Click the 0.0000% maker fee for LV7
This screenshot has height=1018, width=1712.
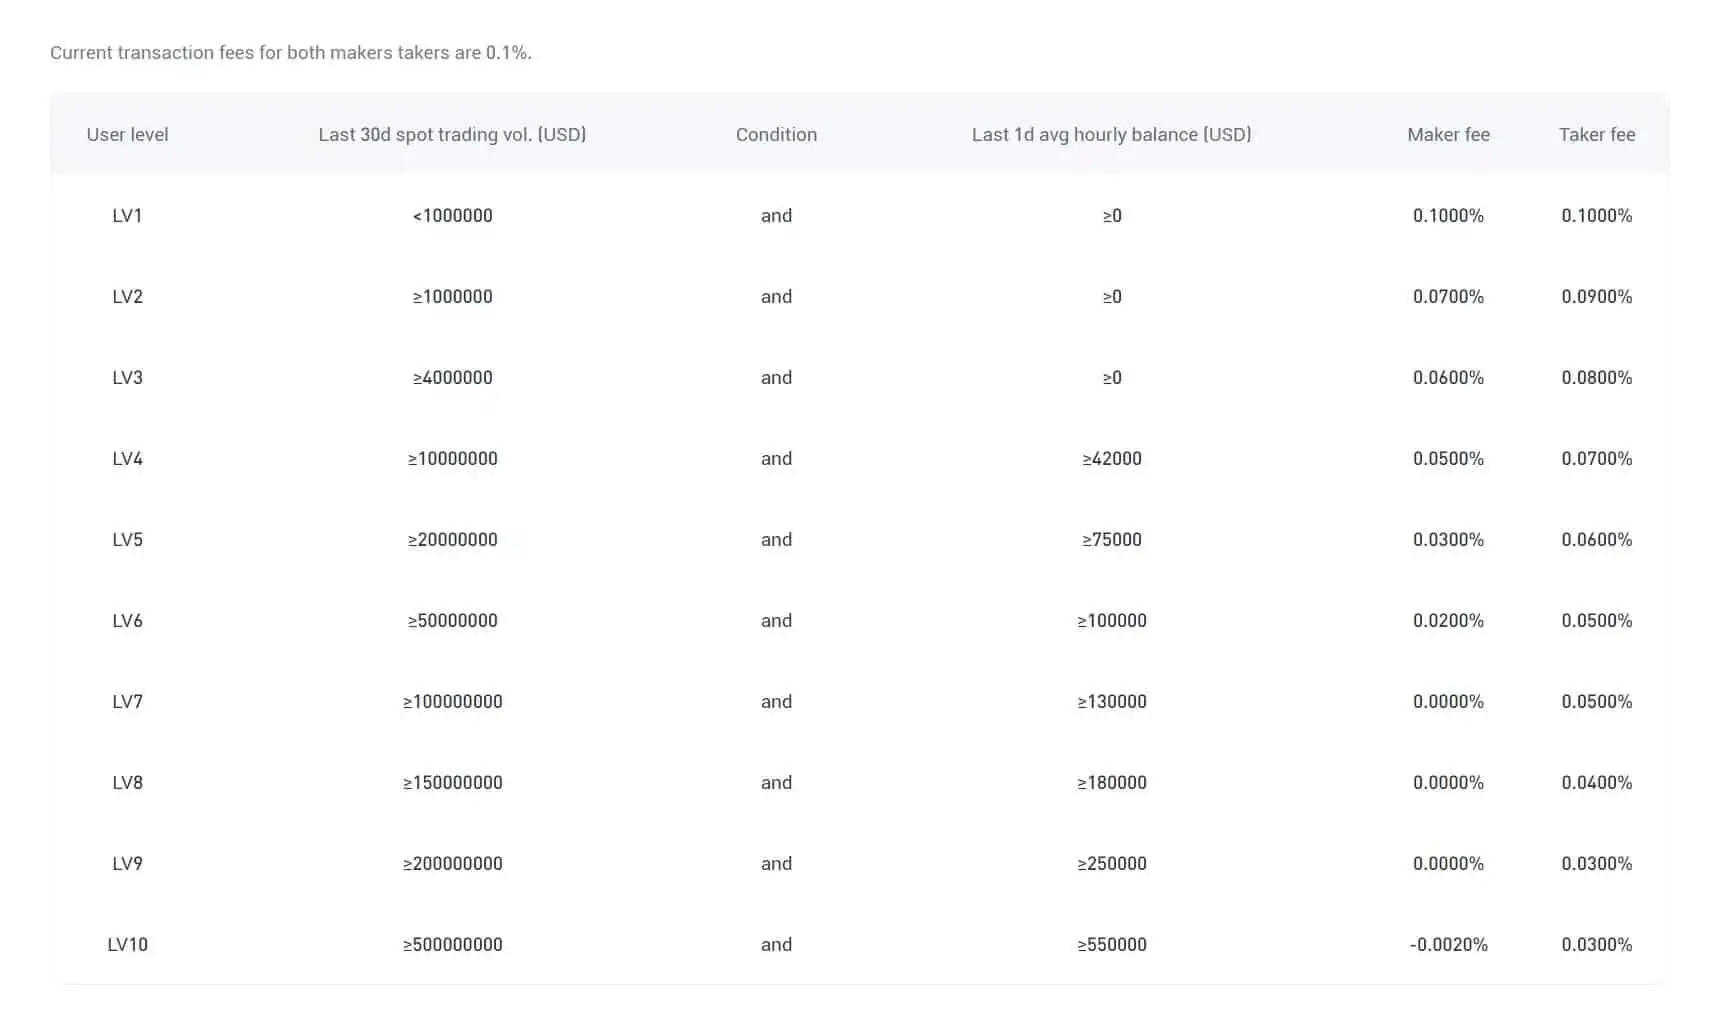(1447, 701)
